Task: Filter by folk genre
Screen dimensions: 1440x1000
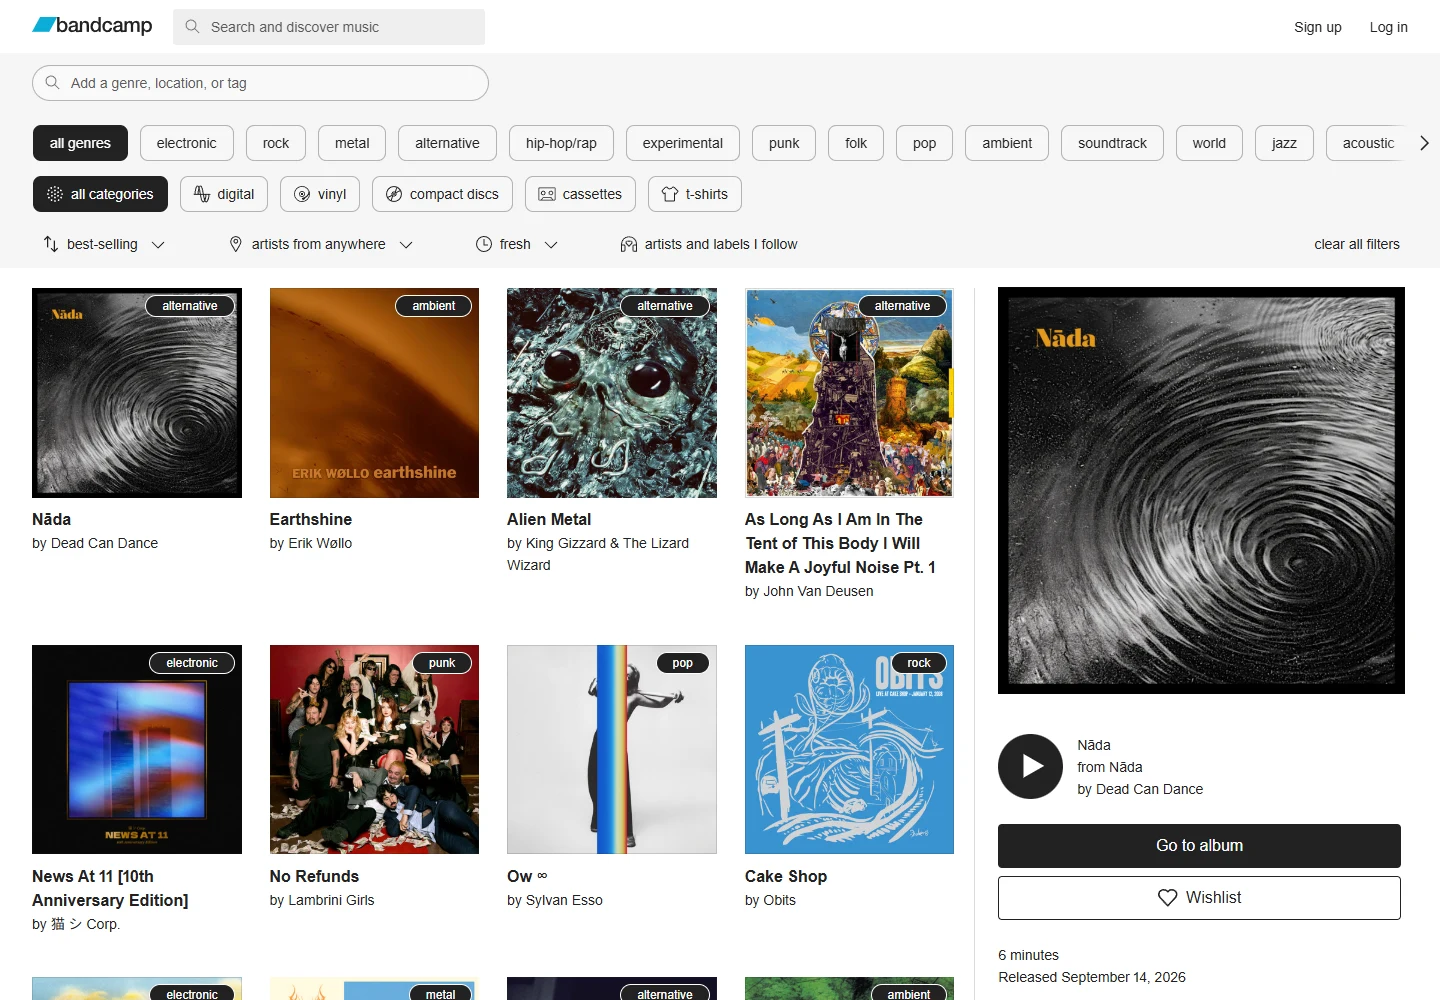Action: pos(856,143)
